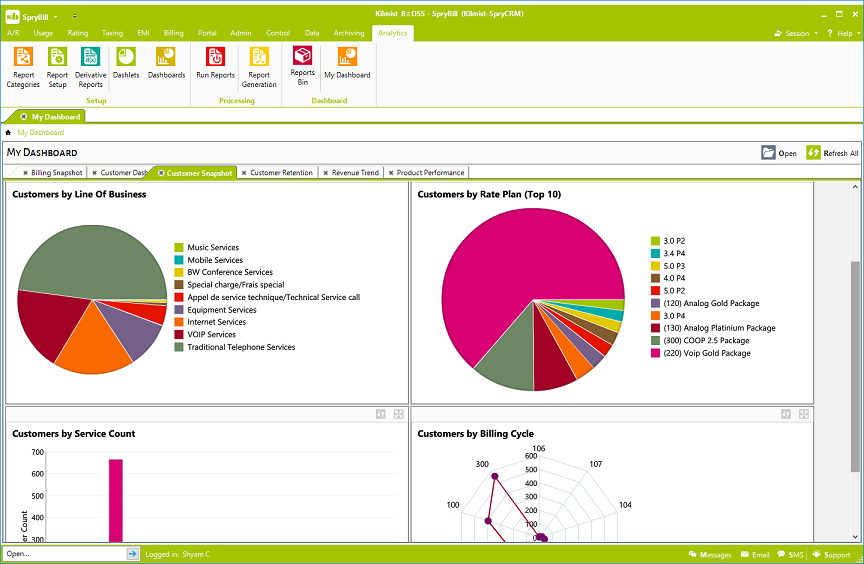Screen dimensions: 864x564
Task: Open the Reports Bin
Action: coord(303,66)
